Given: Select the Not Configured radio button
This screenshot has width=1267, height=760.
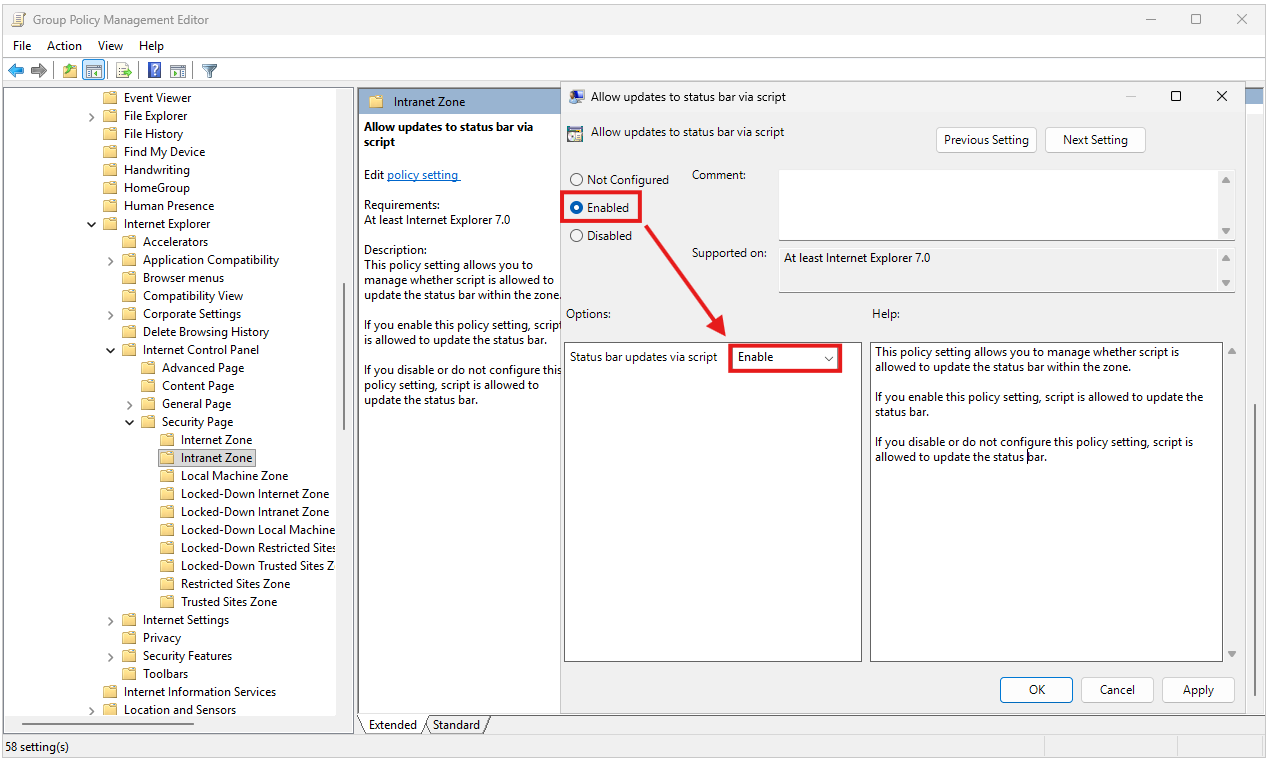Looking at the screenshot, I should pyautogui.click(x=577, y=180).
